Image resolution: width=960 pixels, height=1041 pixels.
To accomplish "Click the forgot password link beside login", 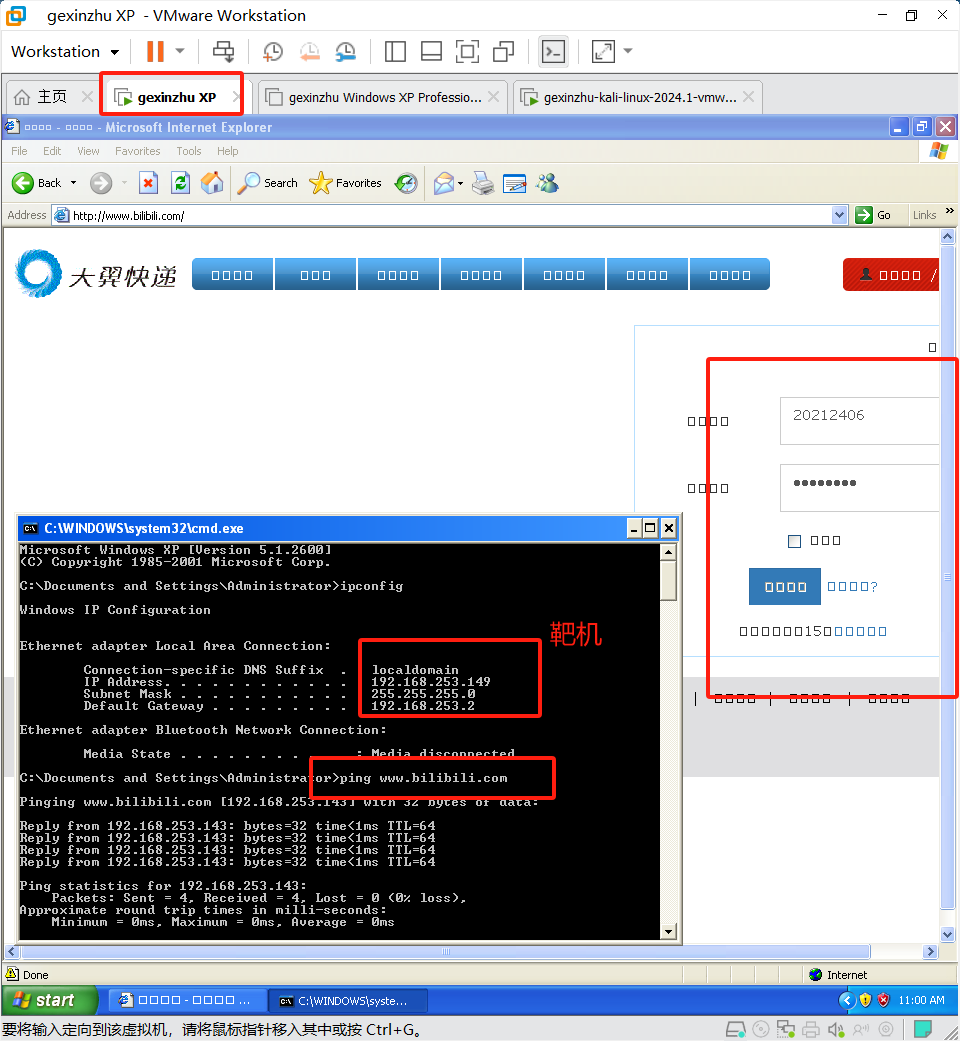I will click(852, 586).
